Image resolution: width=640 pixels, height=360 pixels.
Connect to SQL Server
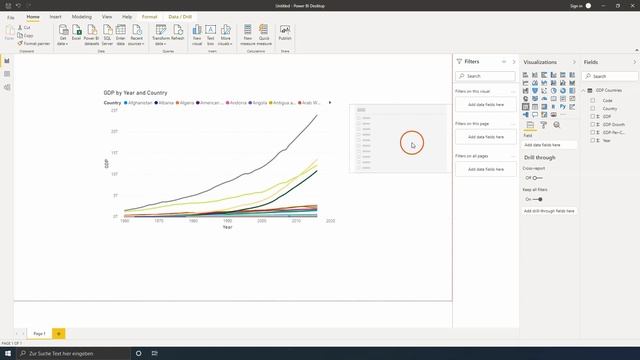(x=107, y=35)
